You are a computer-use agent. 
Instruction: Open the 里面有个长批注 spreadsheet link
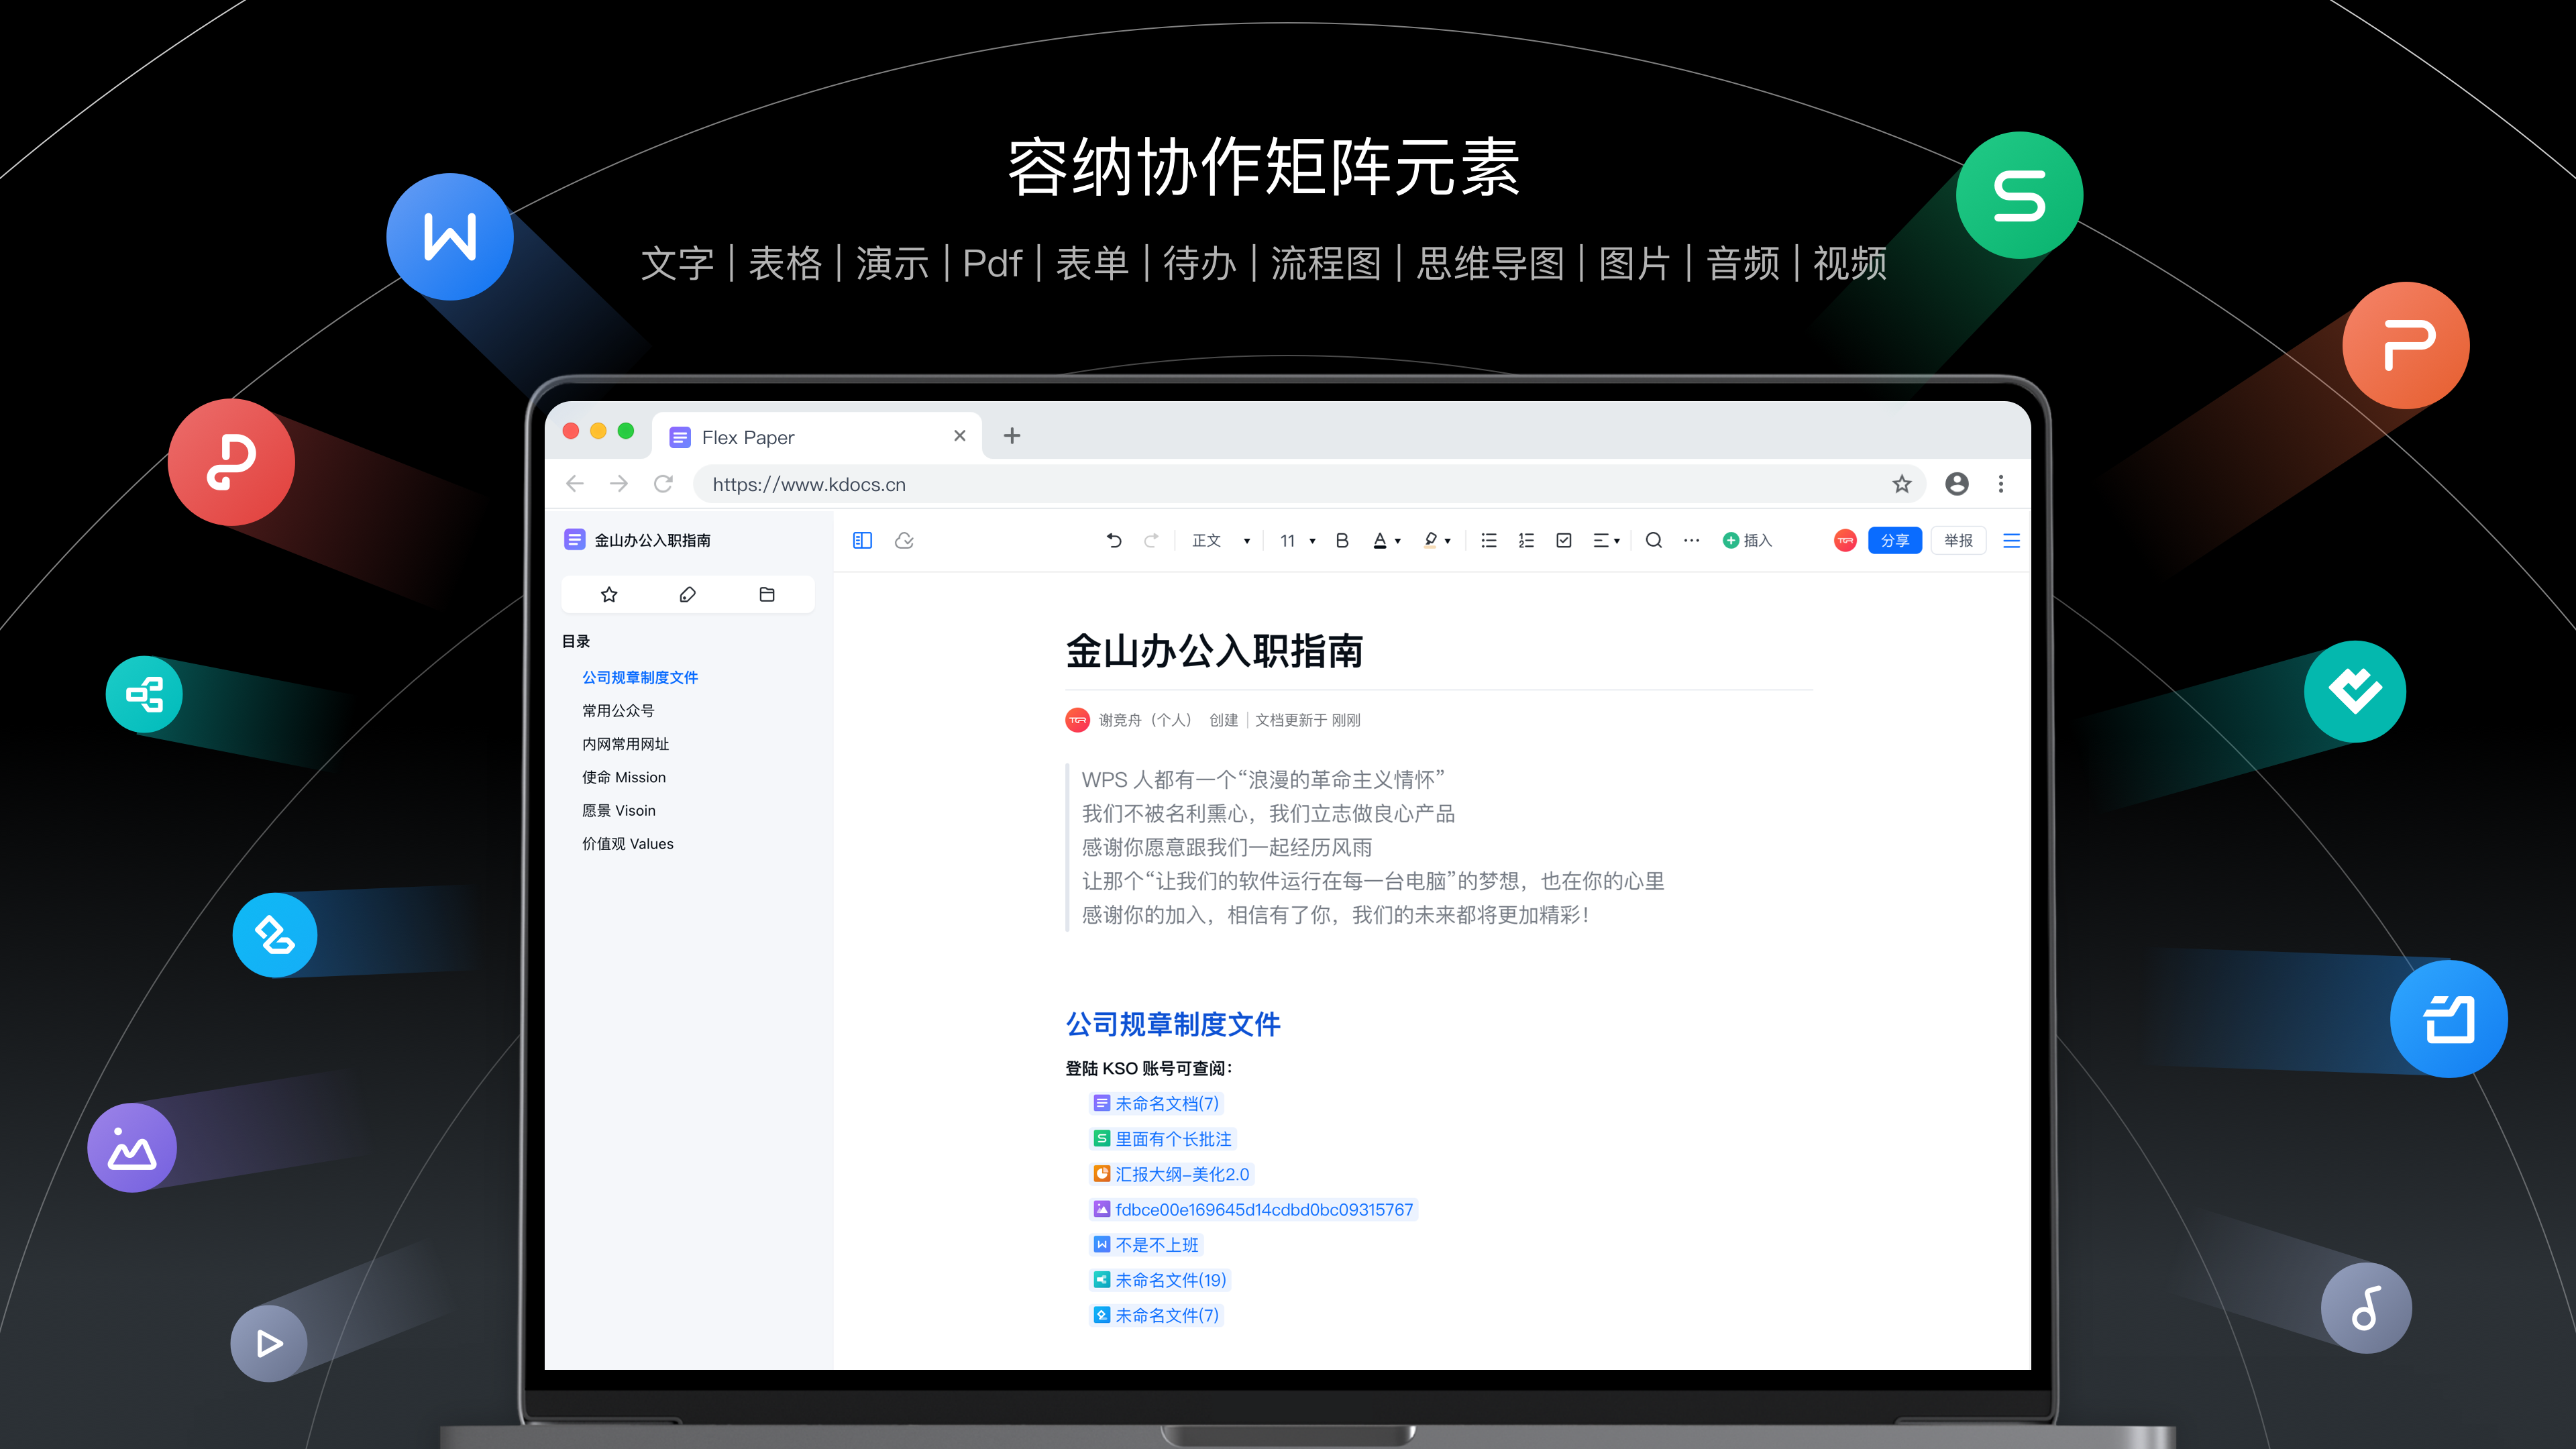click(x=1162, y=1139)
